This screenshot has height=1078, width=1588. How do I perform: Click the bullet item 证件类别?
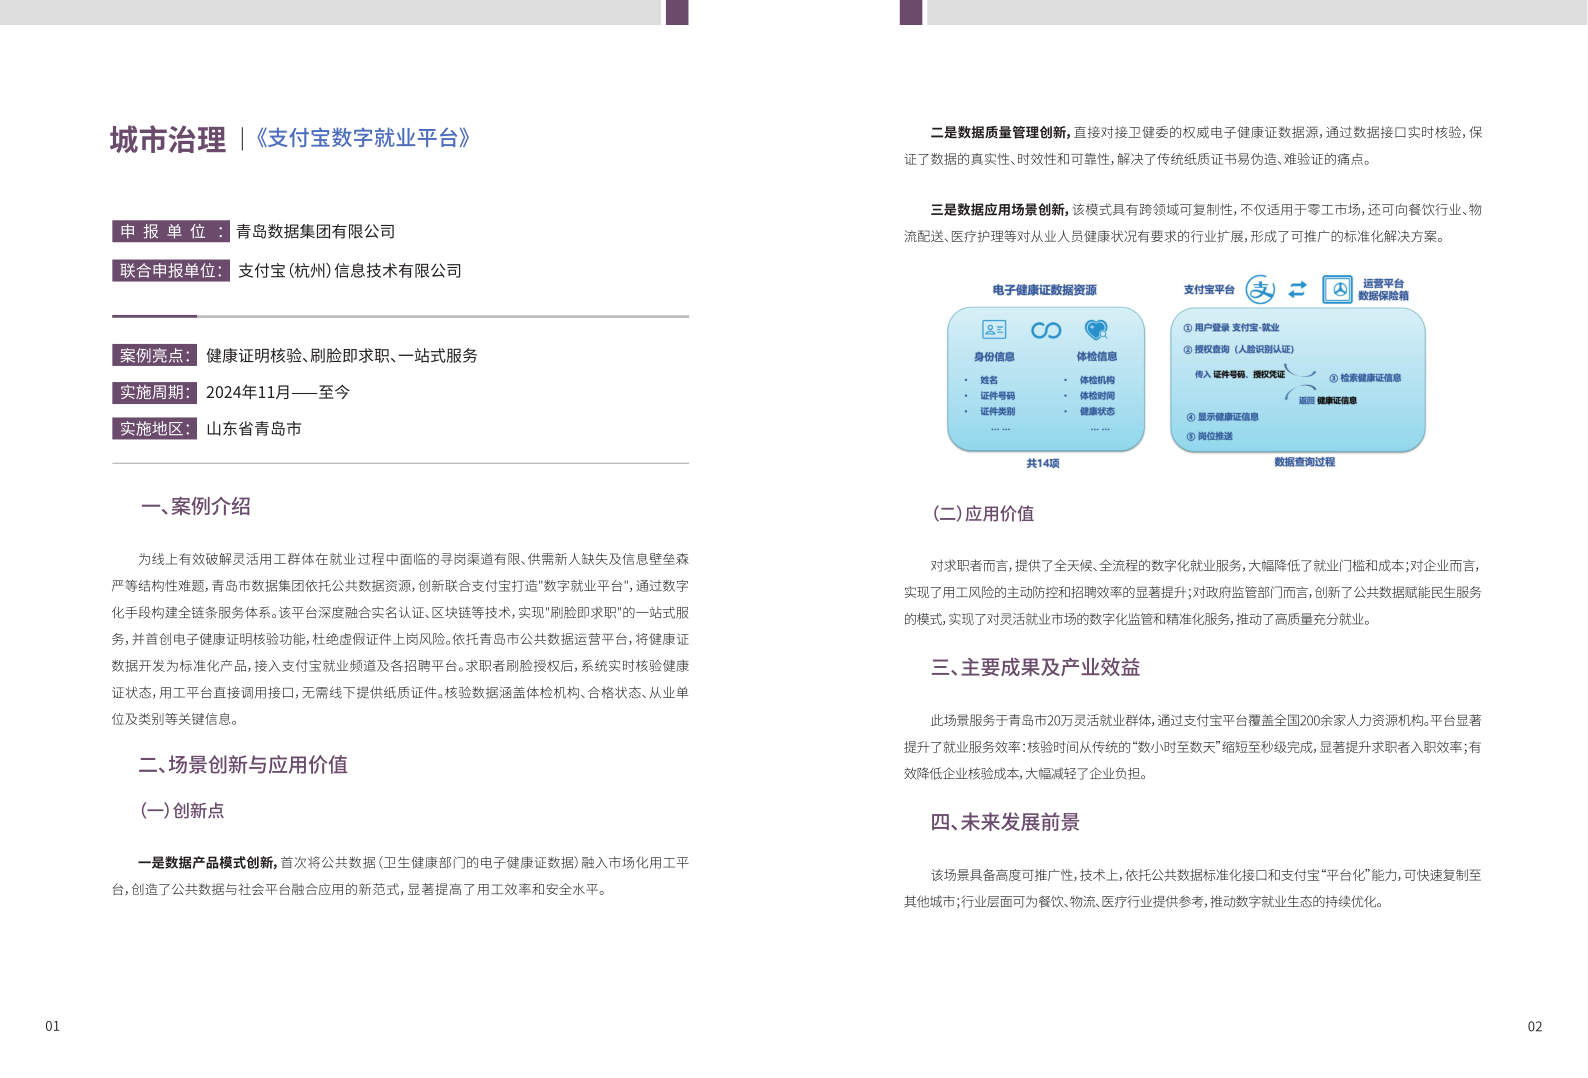point(997,412)
